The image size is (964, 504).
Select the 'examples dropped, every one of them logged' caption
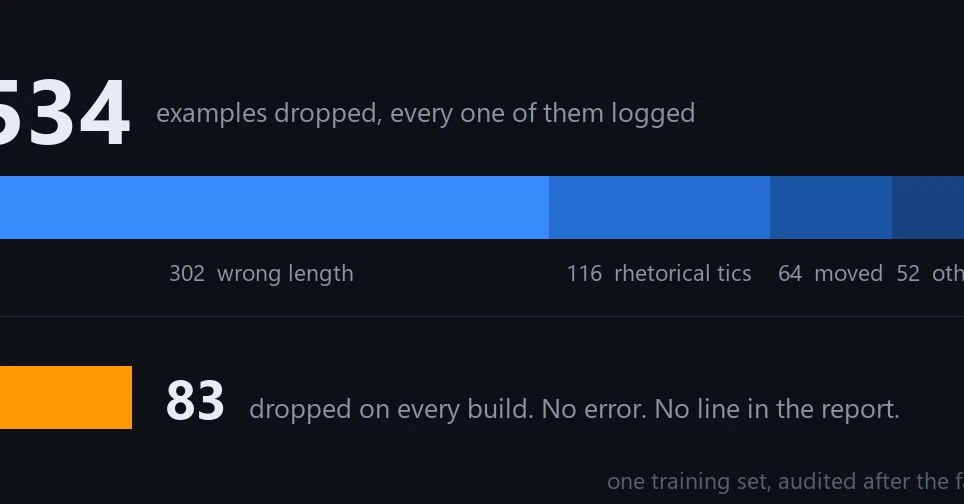point(425,114)
